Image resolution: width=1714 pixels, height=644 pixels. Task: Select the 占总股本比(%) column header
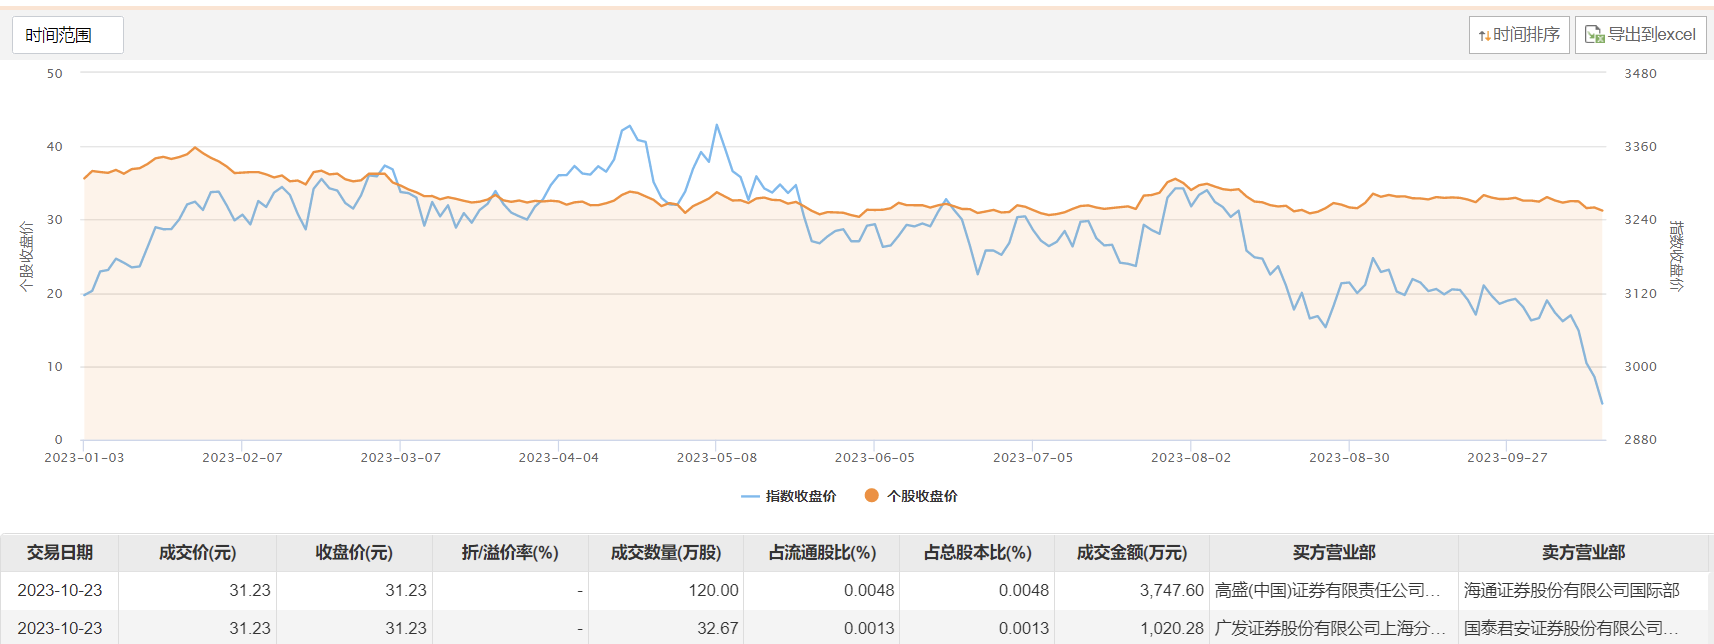tap(977, 553)
